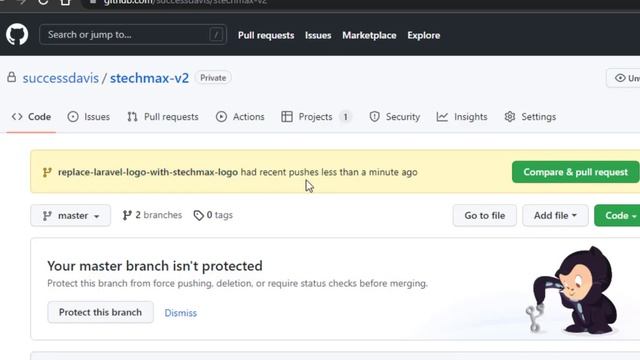The height and width of the screenshot is (360, 640).
Task: Switch to the Settings tab
Action: click(x=530, y=117)
